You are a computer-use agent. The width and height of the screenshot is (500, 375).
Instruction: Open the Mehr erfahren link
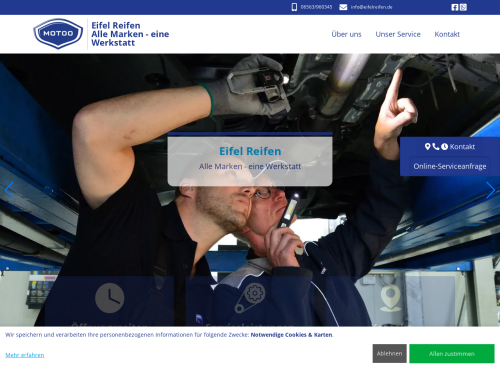25,355
